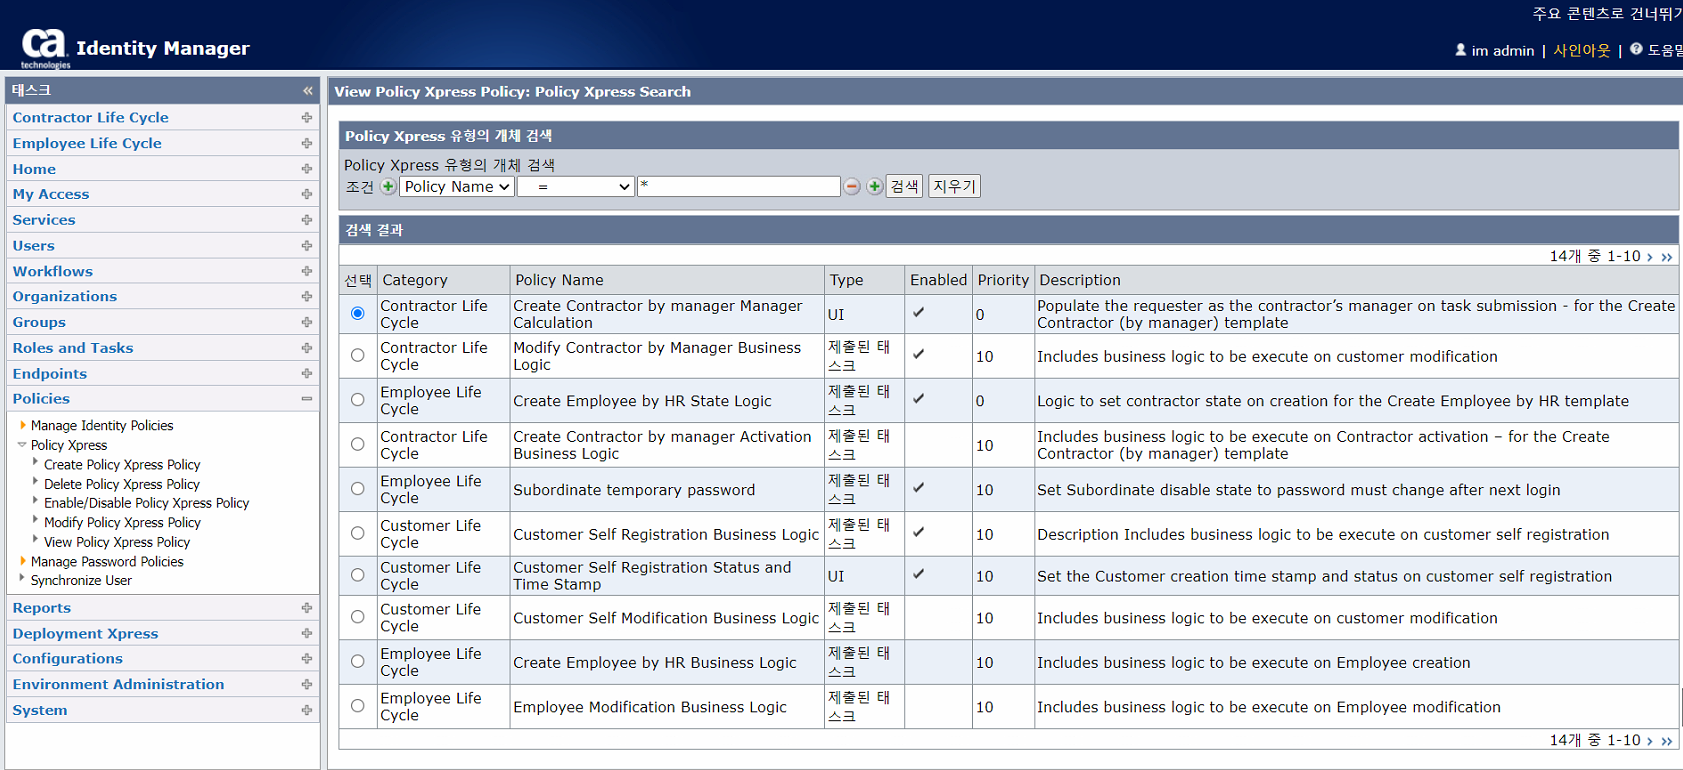Screen dimensions: 1683x770
Task: Click the search value input field
Action: click(739, 187)
